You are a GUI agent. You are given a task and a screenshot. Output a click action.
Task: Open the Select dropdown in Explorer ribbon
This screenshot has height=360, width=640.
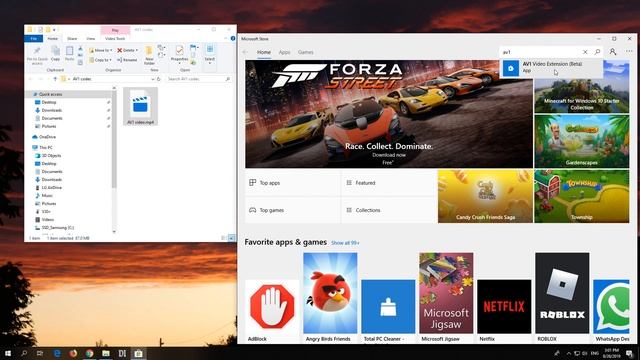(x=209, y=55)
